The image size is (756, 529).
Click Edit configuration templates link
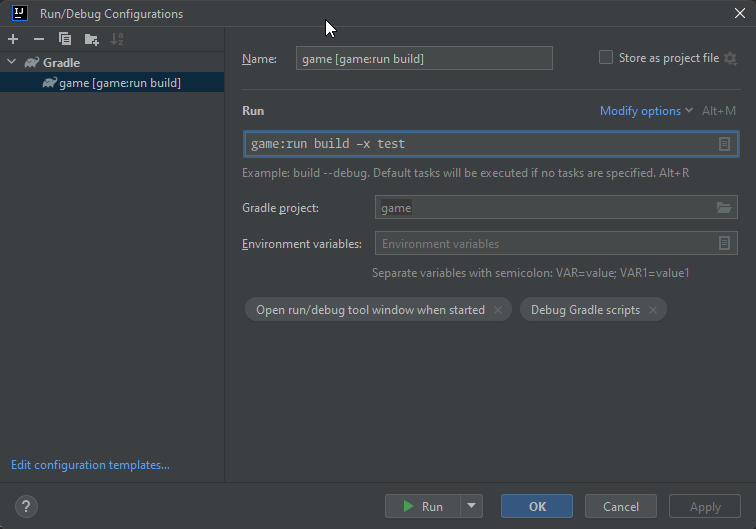(90, 464)
